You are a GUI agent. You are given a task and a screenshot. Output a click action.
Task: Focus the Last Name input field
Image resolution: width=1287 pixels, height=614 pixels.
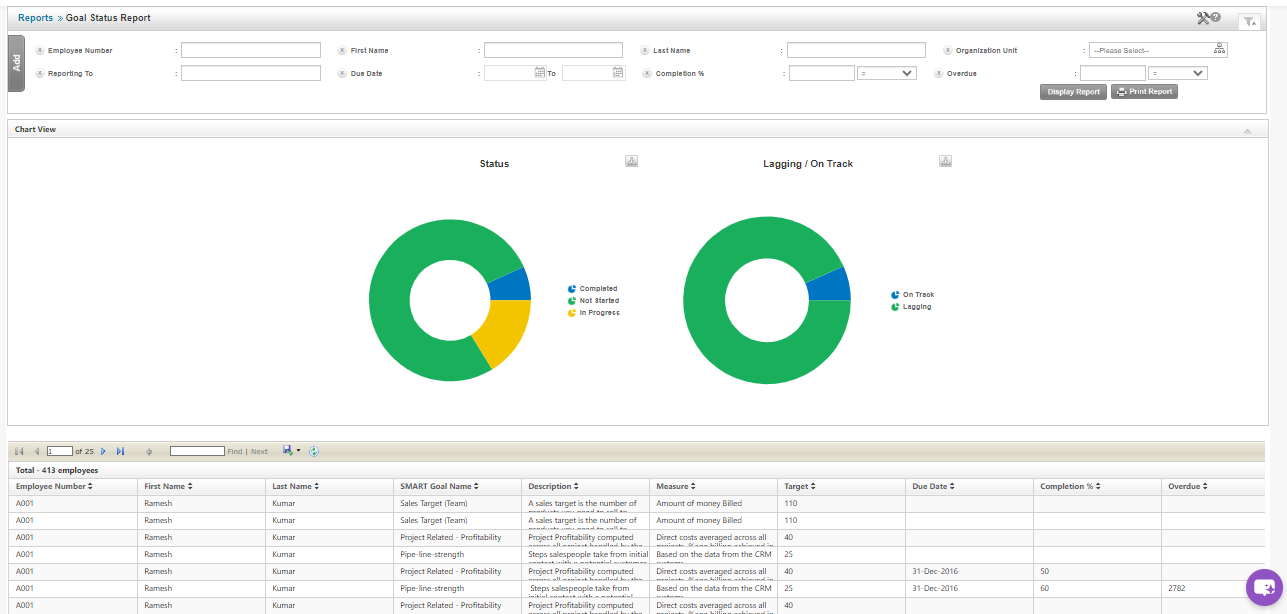(857, 50)
